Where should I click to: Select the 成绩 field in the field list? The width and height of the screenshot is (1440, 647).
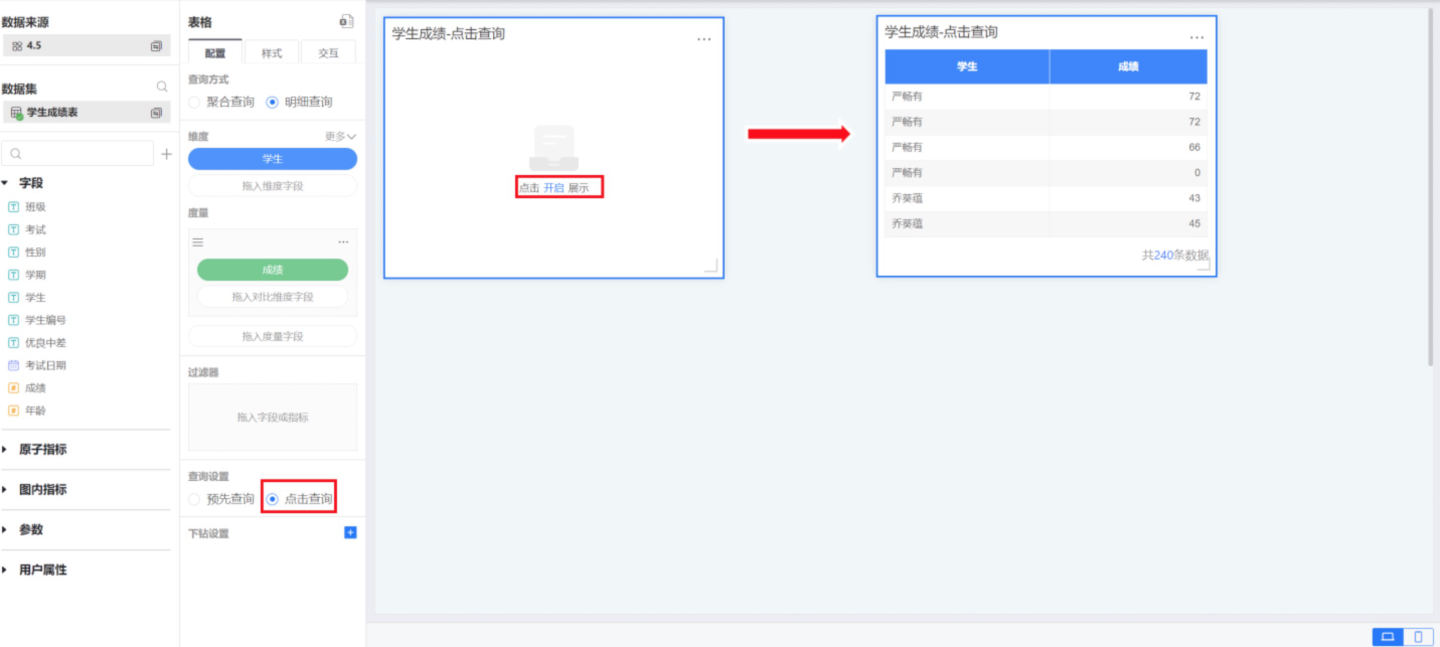pos(35,388)
